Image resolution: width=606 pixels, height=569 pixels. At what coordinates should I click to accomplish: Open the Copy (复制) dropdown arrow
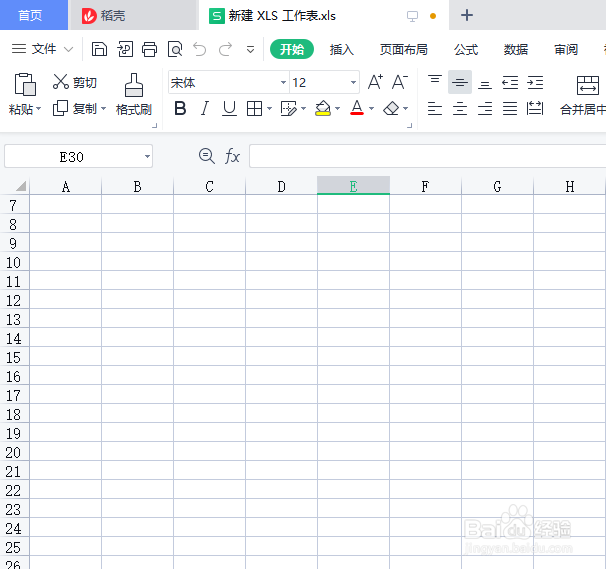click(x=103, y=109)
